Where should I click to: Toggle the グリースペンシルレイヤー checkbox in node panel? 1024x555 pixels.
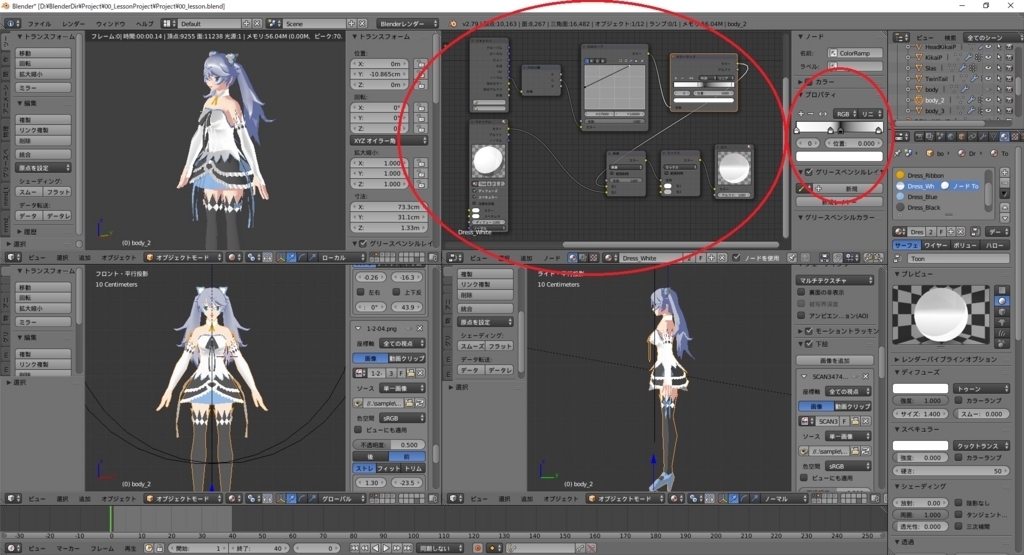coord(809,172)
